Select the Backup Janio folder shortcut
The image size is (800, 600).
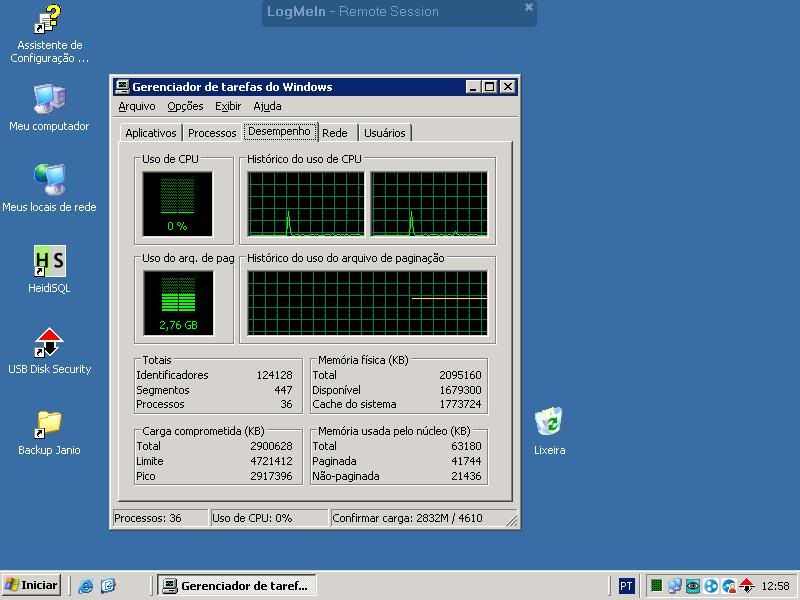(x=48, y=424)
